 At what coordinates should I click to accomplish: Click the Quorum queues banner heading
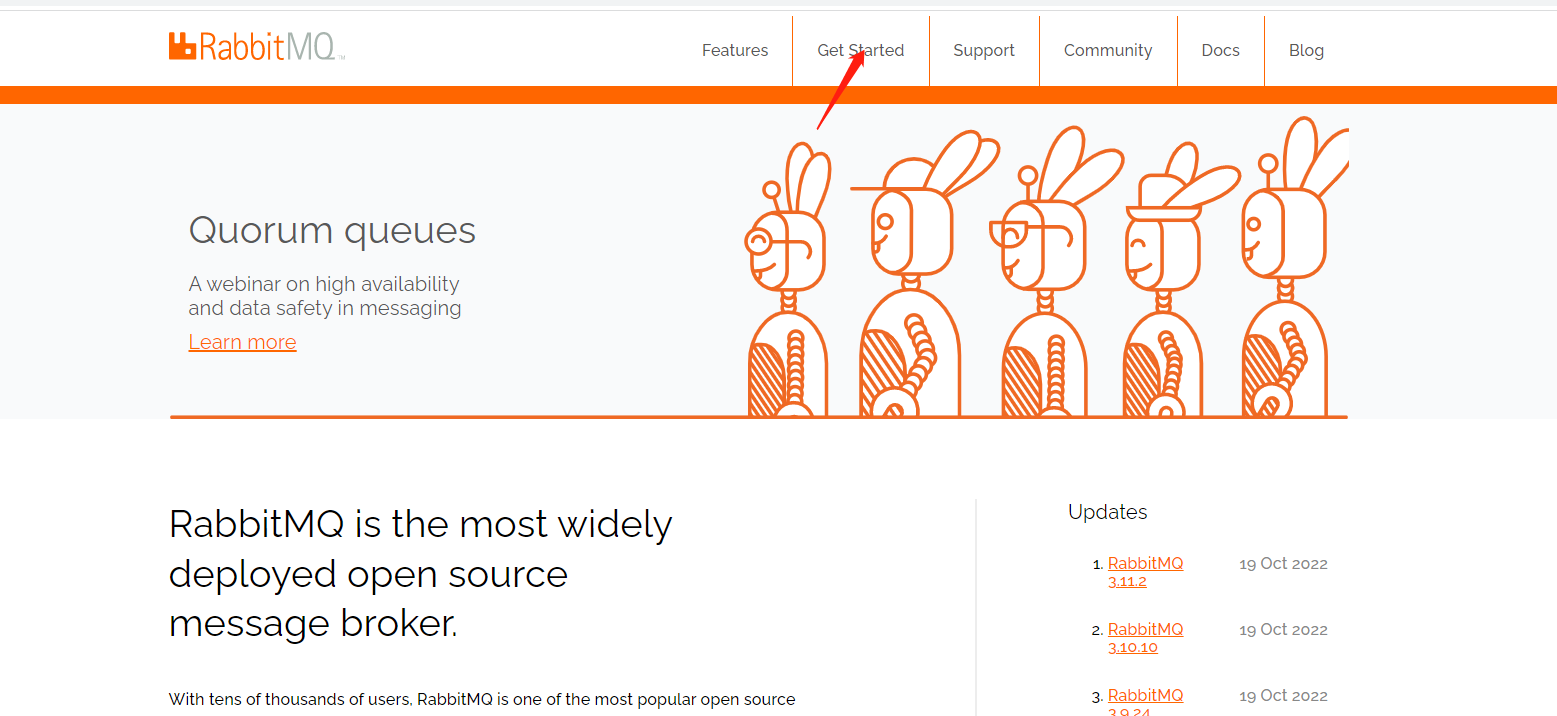(x=332, y=230)
